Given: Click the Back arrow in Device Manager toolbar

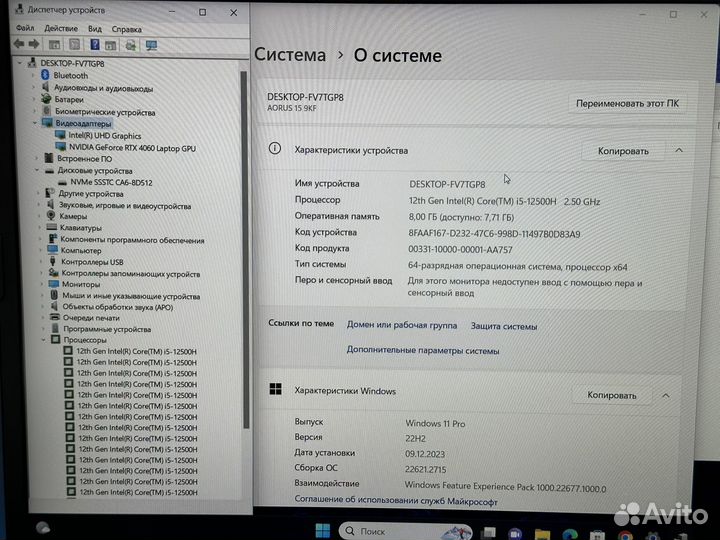Looking at the screenshot, I should point(19,44).
